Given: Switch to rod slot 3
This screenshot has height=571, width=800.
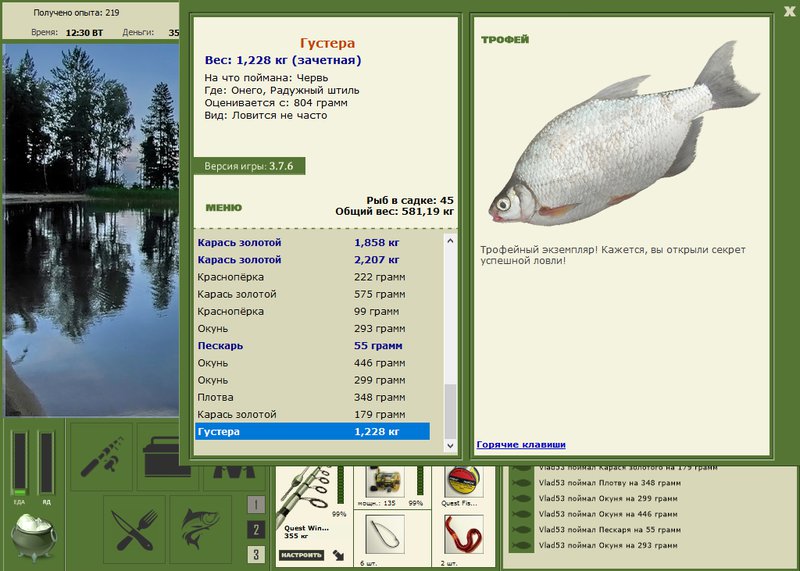Looking at the screenshot, I should click(257, 555).
